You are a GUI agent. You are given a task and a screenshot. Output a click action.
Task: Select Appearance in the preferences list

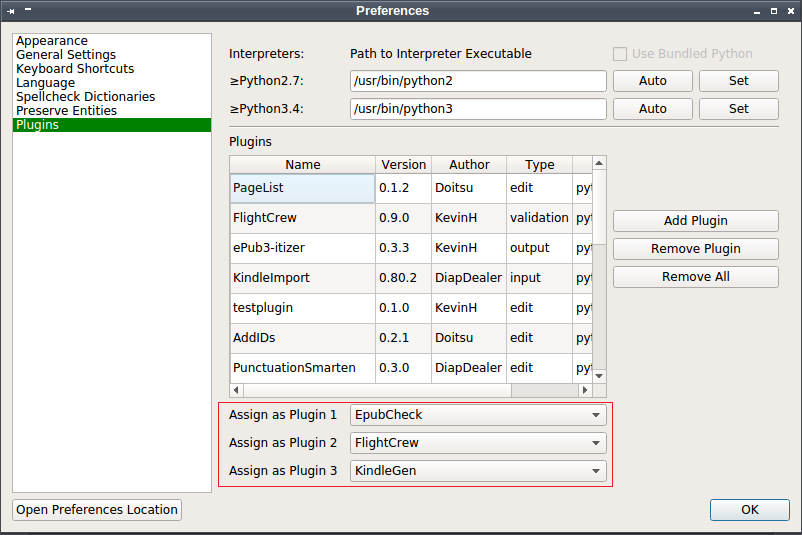click(52, 41)
